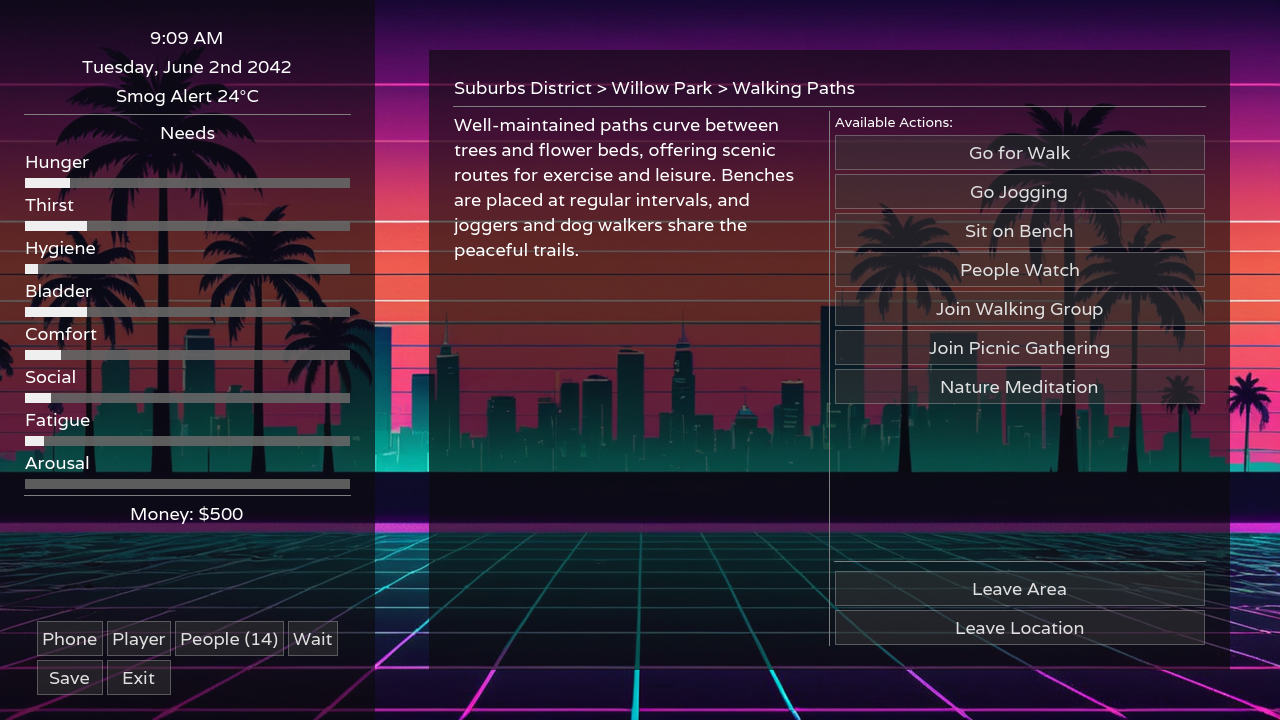The width and height of the screenshot is (1280, 720).
Task: Click the date Tuesday, June 2nd 2042
Action: 187,67
